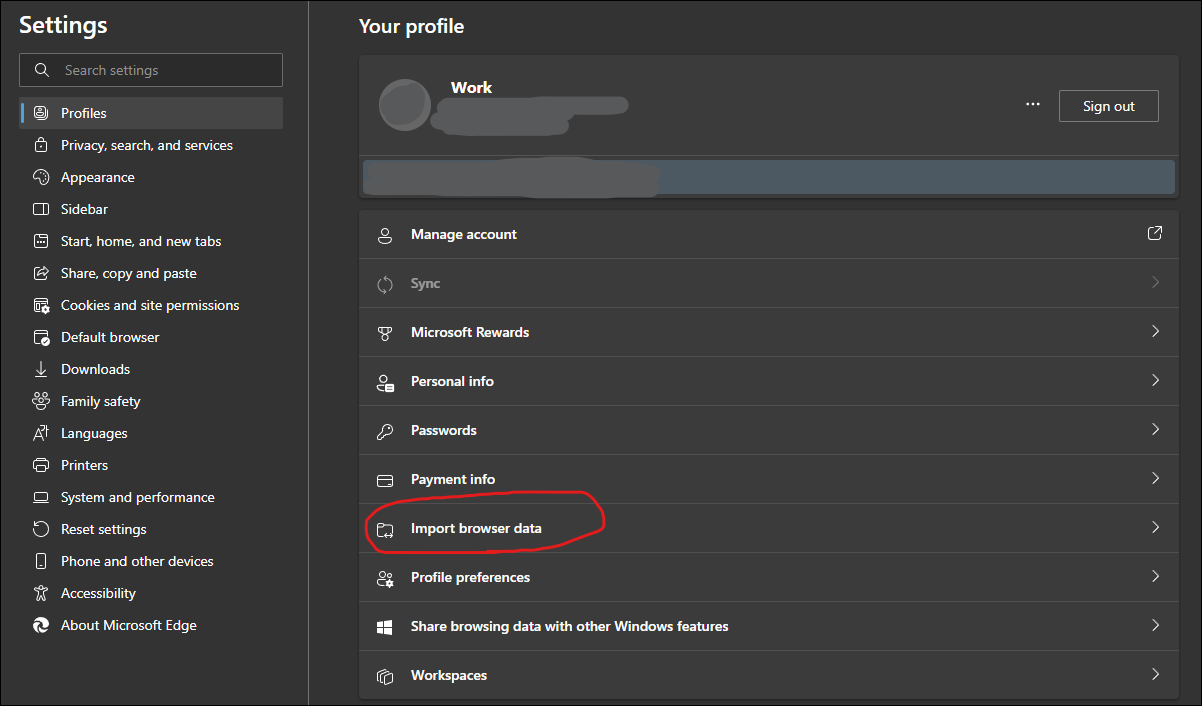
Task: Click the external link icon on Manage account
Action: (1155, 233)
